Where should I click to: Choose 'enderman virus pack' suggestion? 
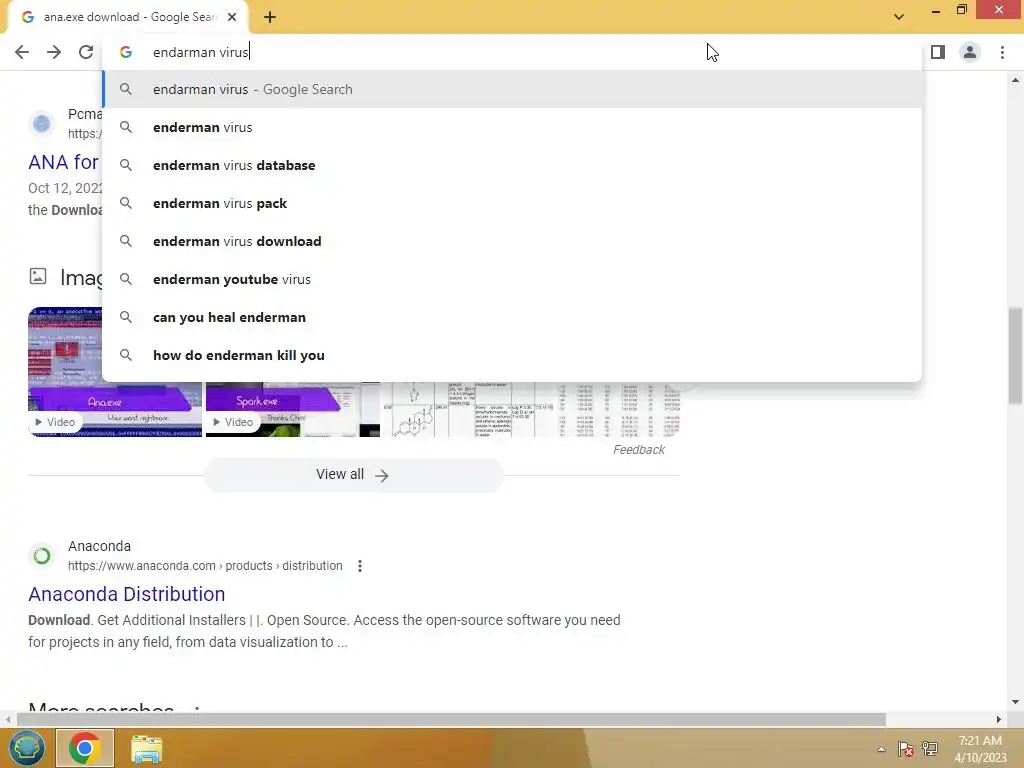(x=512, y=203)
